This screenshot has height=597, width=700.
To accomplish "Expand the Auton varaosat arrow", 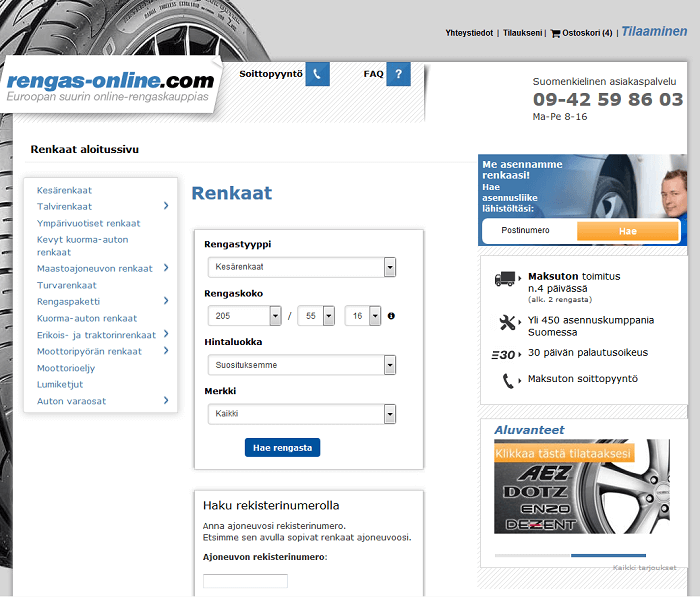I will (166, 400).
